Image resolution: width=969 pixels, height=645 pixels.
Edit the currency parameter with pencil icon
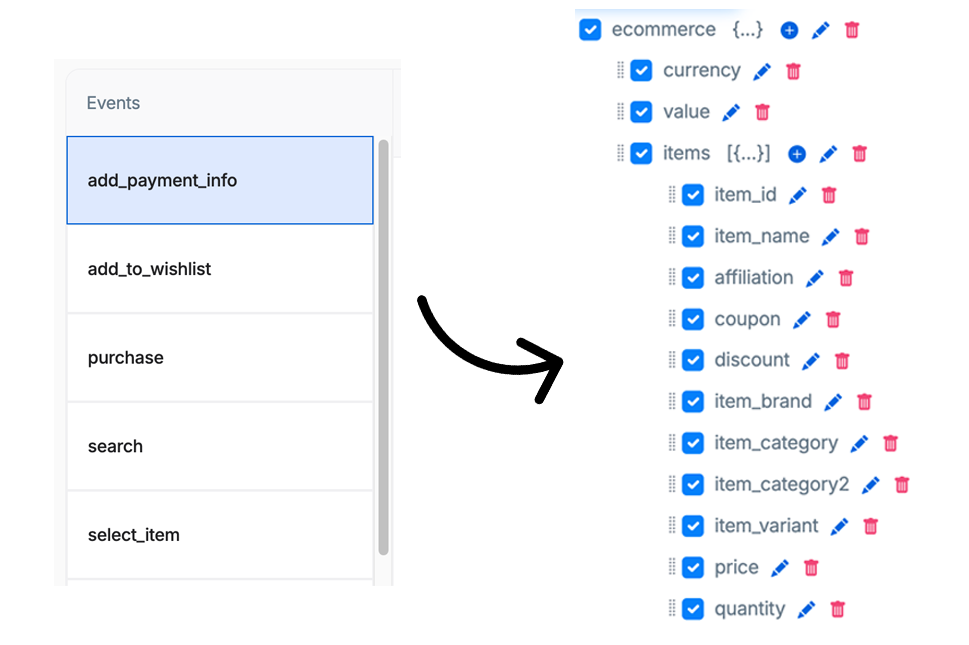pyautogui.click(x=762, y=71)
